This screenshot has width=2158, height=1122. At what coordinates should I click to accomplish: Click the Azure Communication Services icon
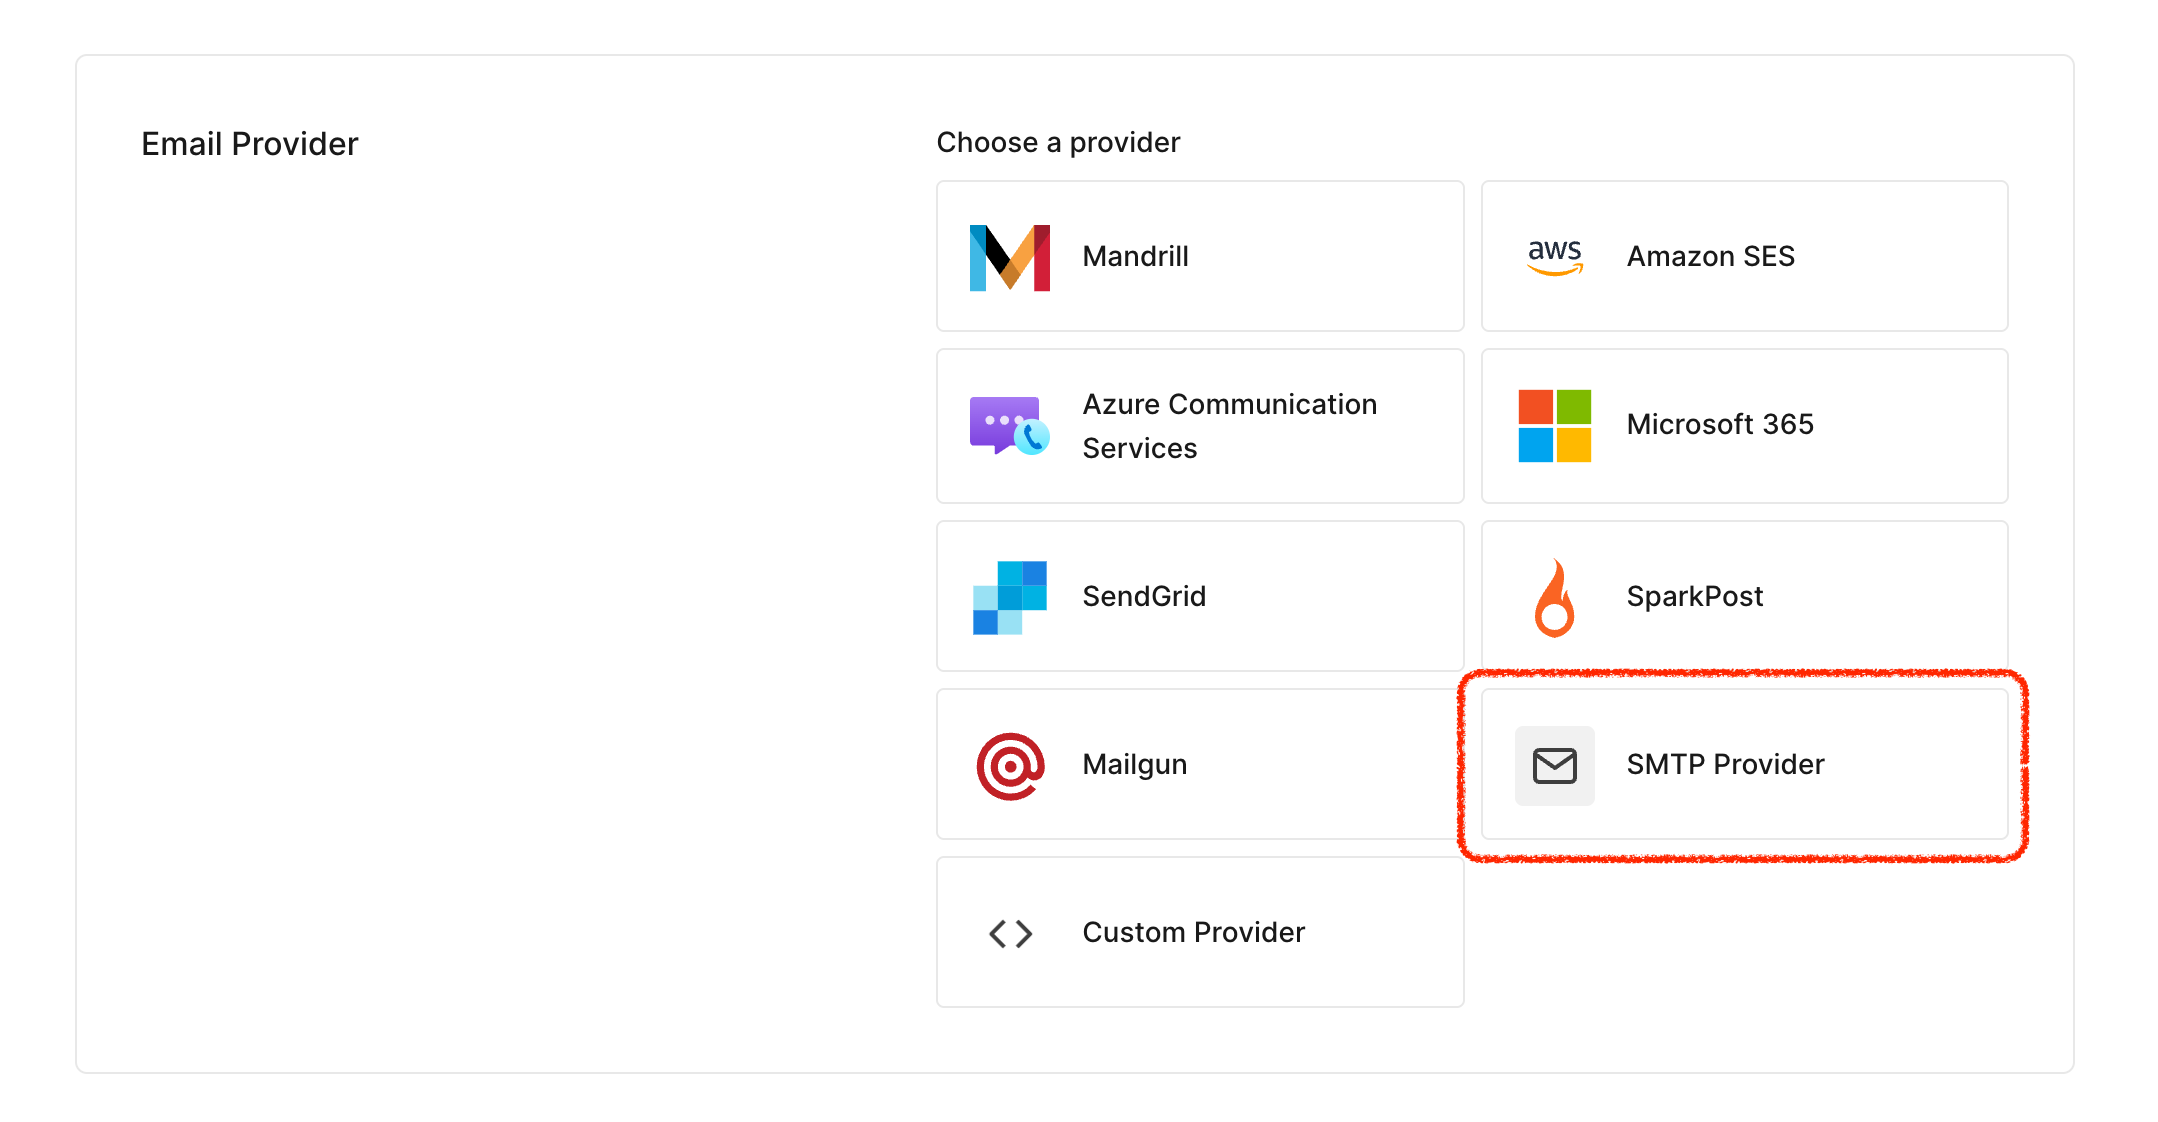1009,426
